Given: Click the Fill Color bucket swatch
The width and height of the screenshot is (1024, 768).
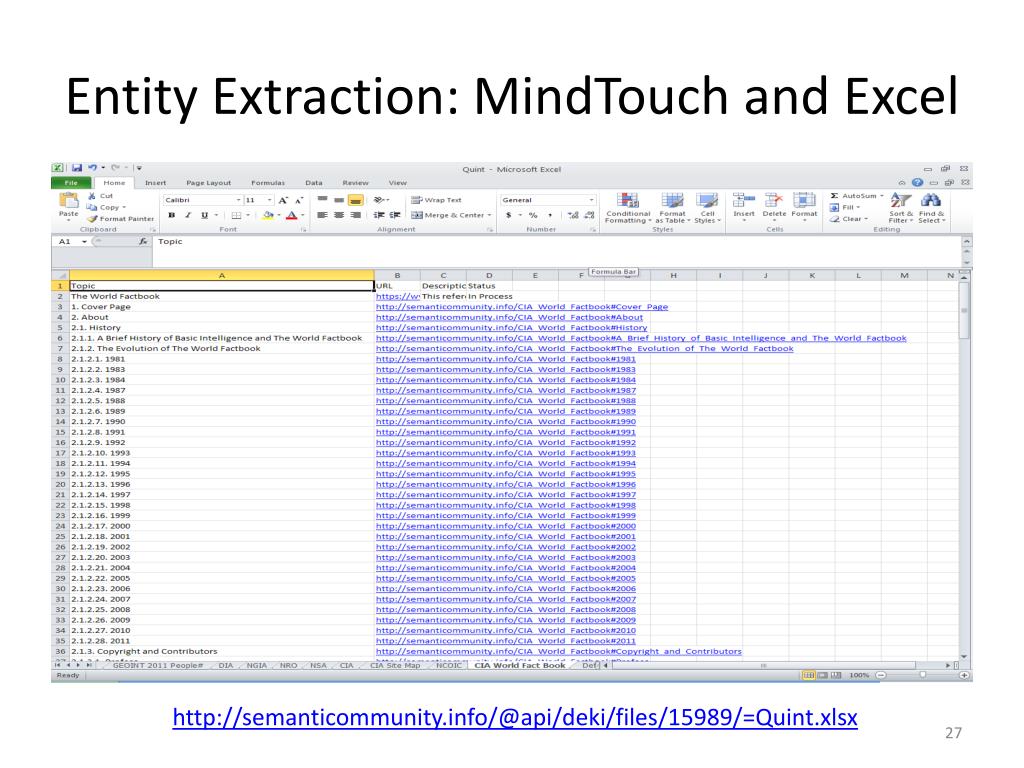Looking at the screenshot, I should pyautogui.click(x=268, y=215).
